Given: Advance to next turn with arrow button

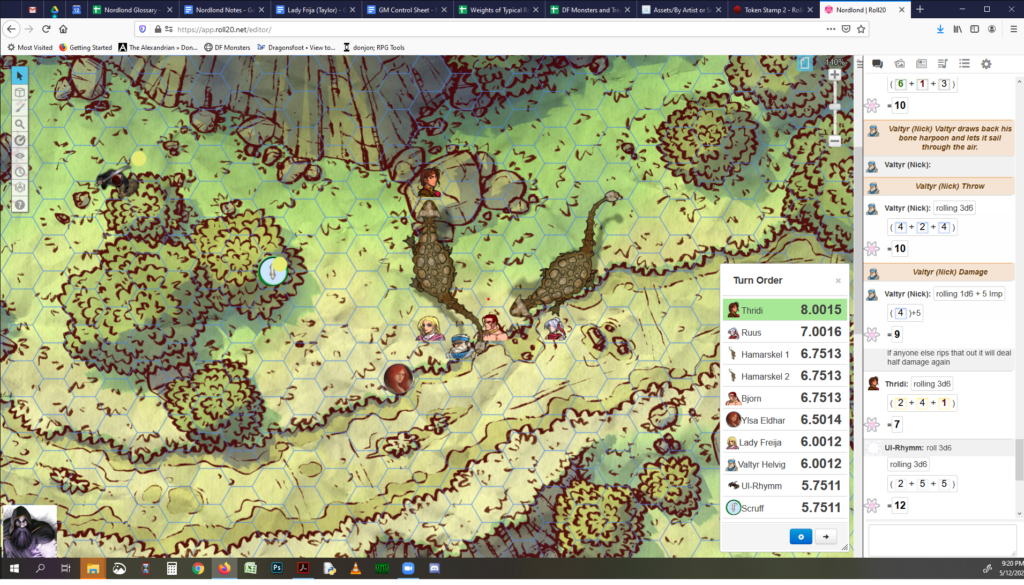Looking at the screenshot, I should 825,537.
